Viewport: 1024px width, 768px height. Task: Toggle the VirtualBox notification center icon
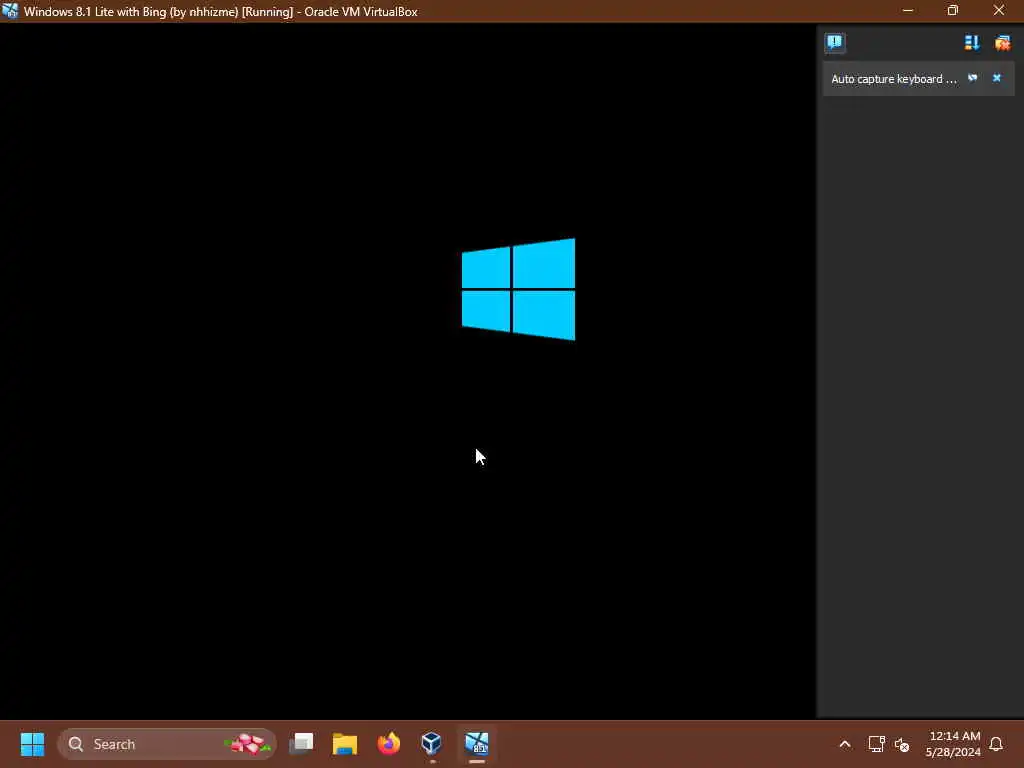click(835, 42)
